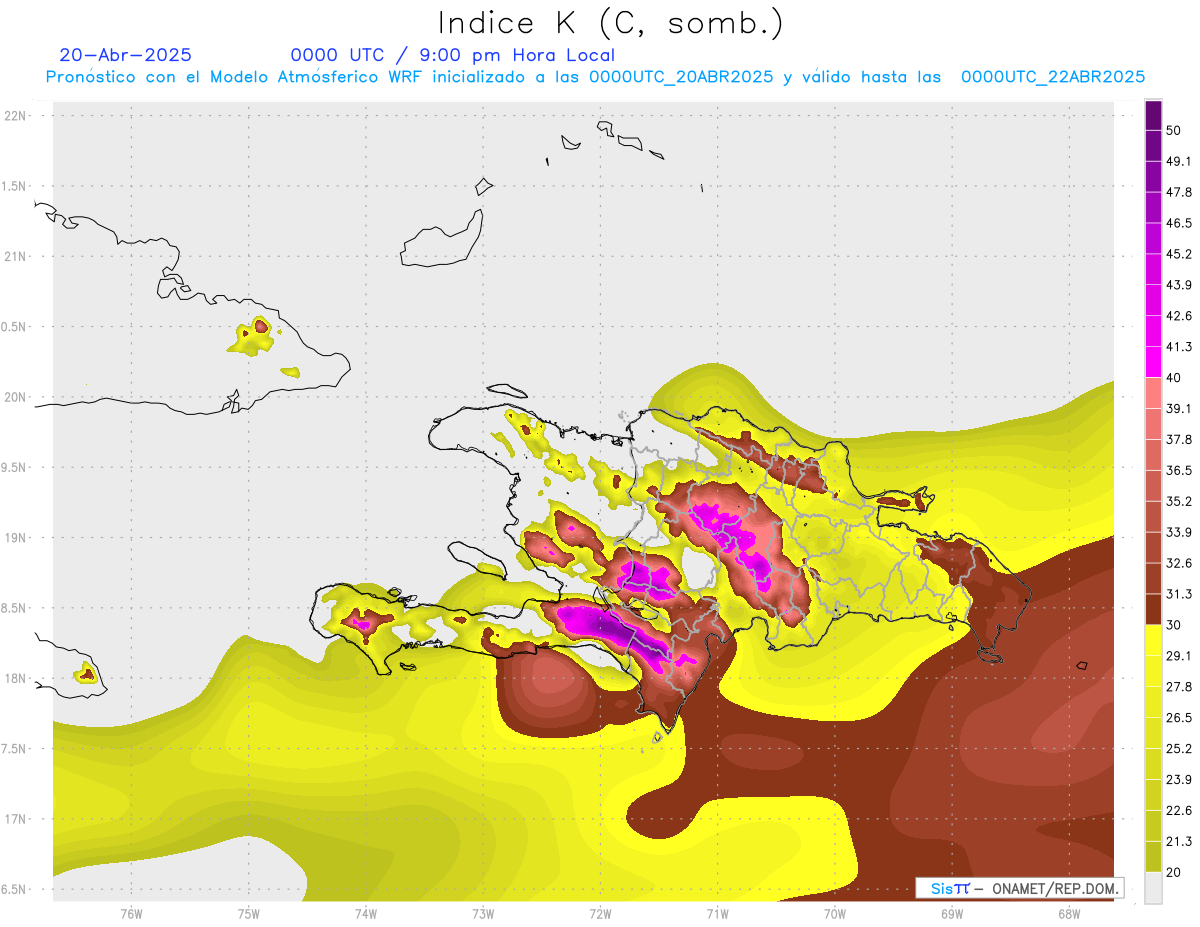Click the "20N" latitude label

click(x=16, y=397)
